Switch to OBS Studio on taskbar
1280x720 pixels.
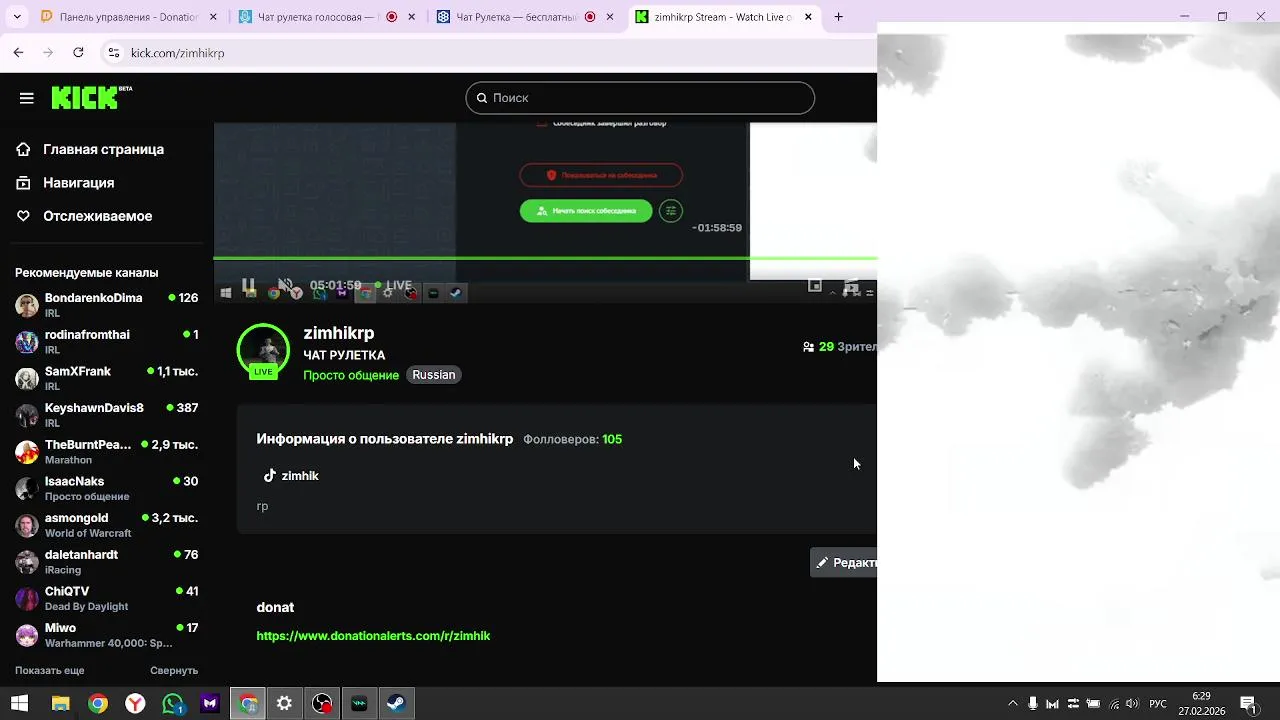click(322, 704)
